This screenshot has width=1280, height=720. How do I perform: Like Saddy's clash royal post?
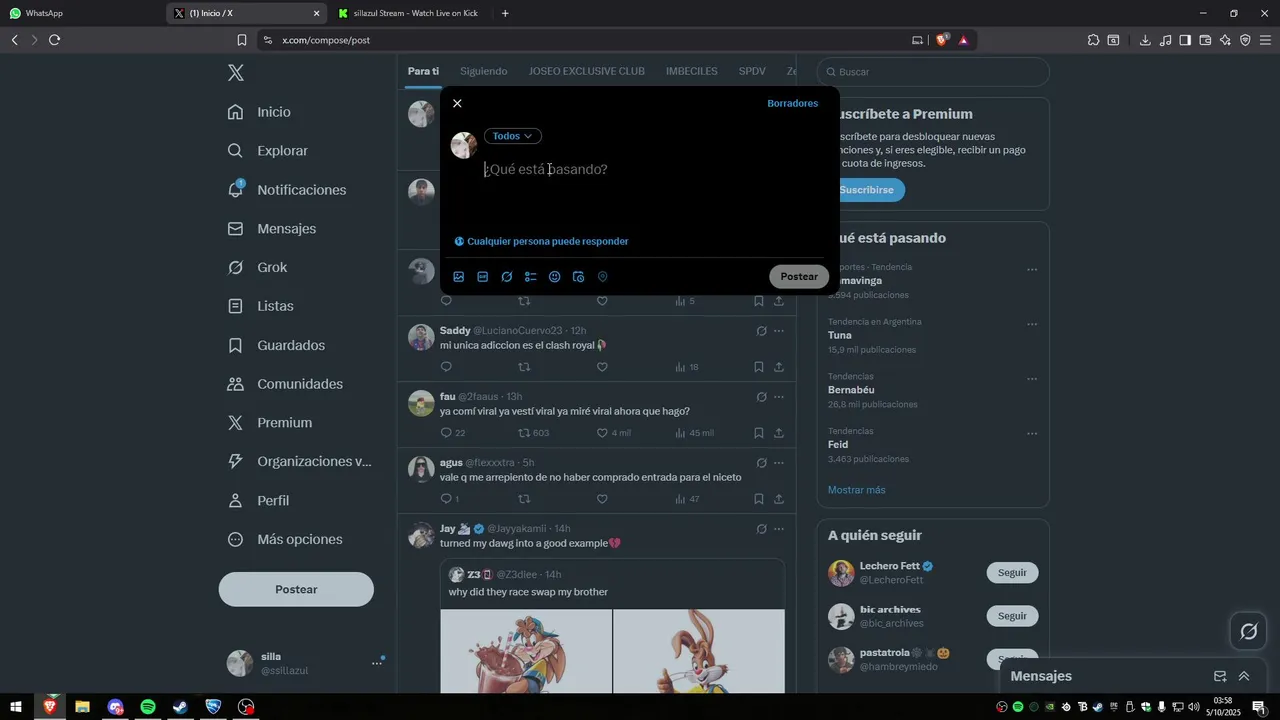tap(602, 367)
